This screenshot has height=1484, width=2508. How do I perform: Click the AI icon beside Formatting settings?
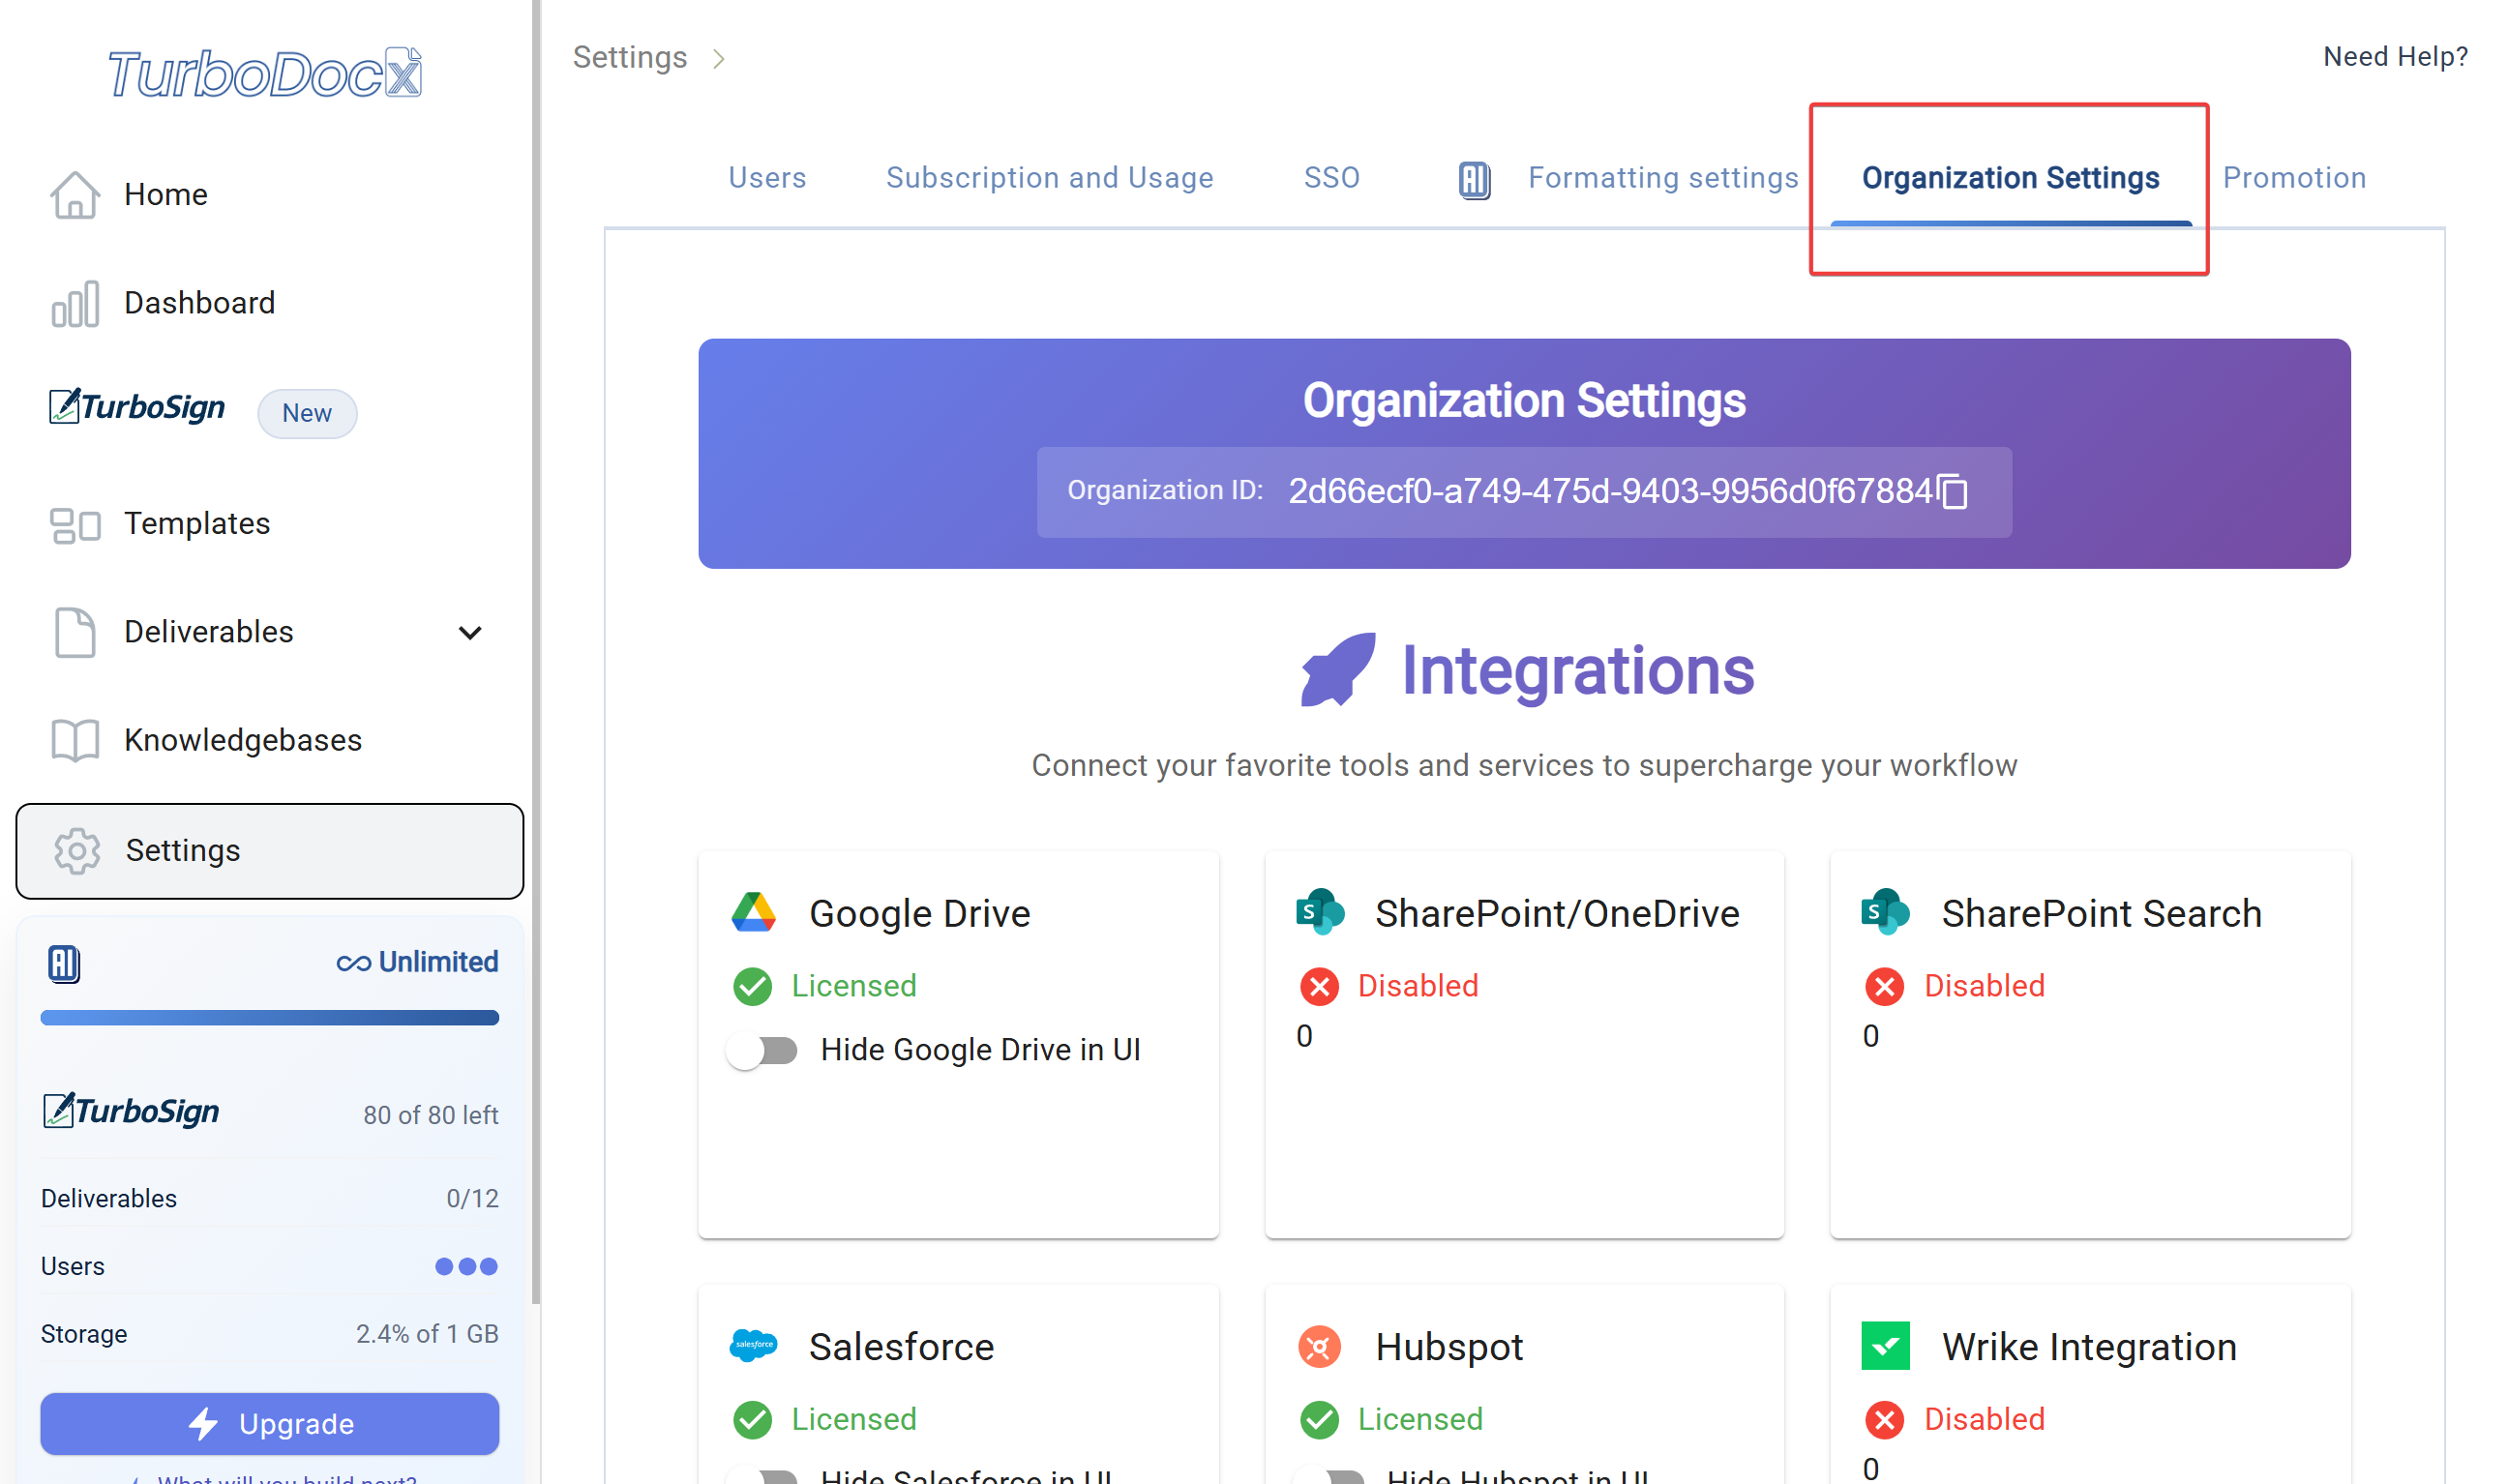pos(1474,180)
